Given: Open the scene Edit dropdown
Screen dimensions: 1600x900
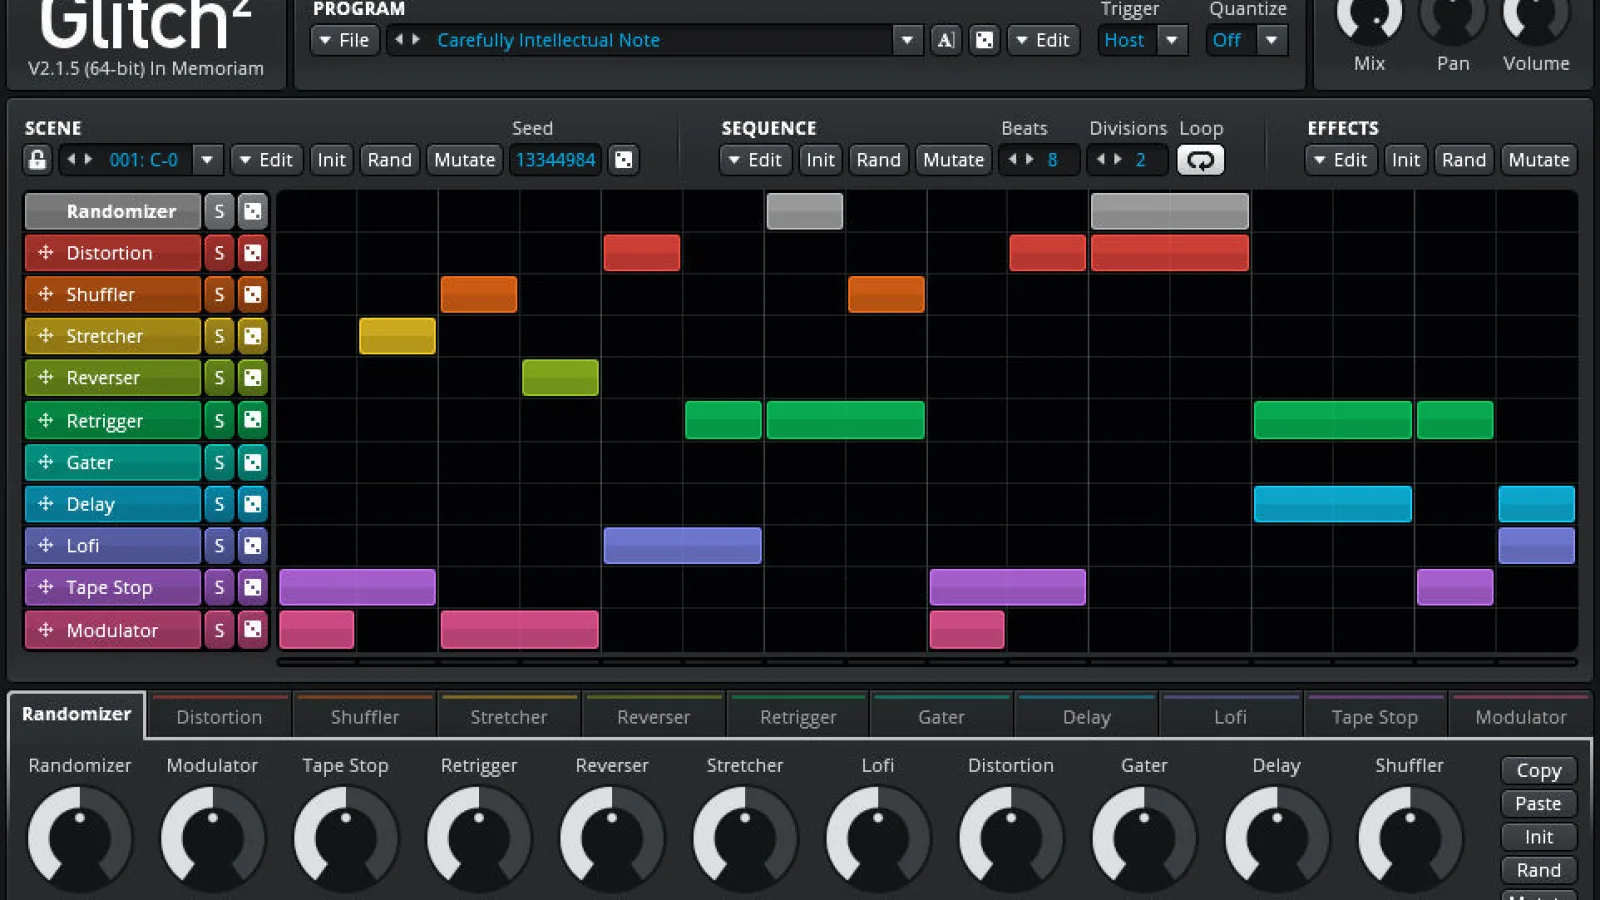Looking at the screenshot, I should 266,160.
